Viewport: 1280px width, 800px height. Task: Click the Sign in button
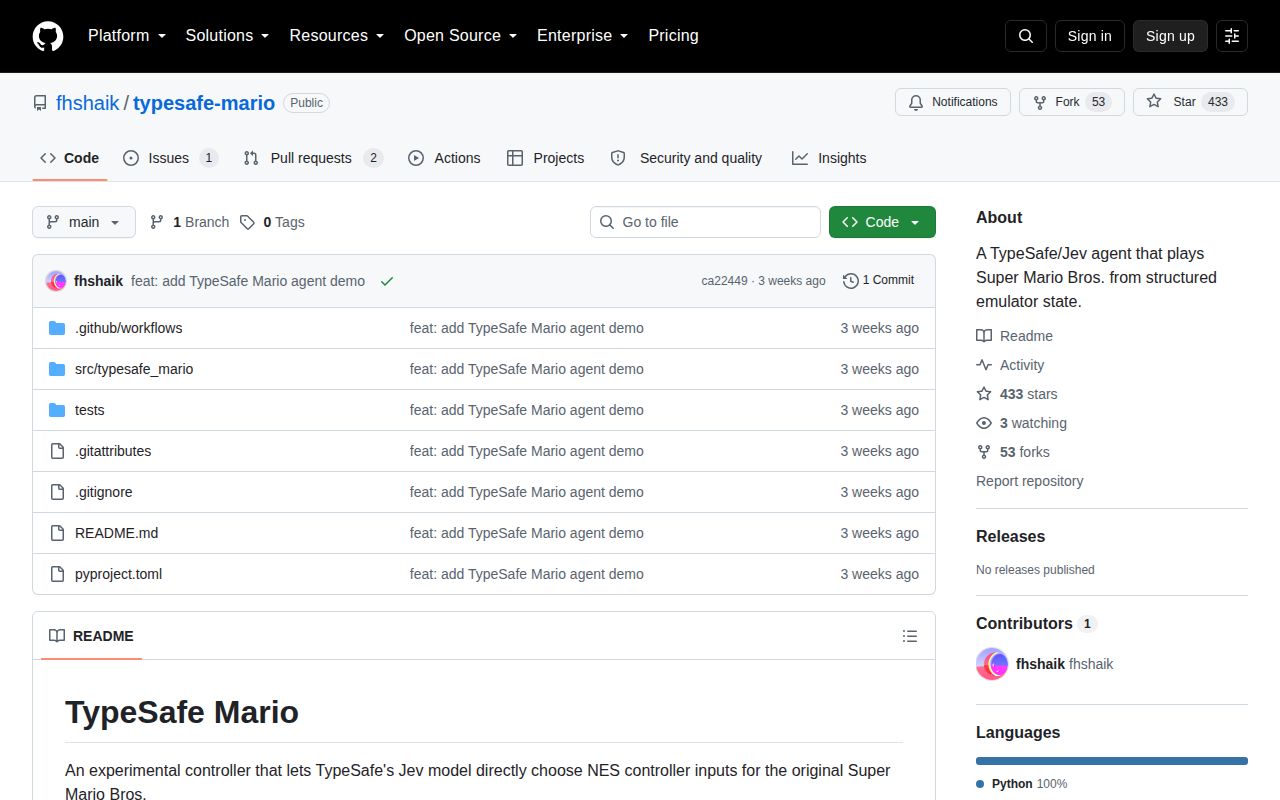pos(1089,36)
